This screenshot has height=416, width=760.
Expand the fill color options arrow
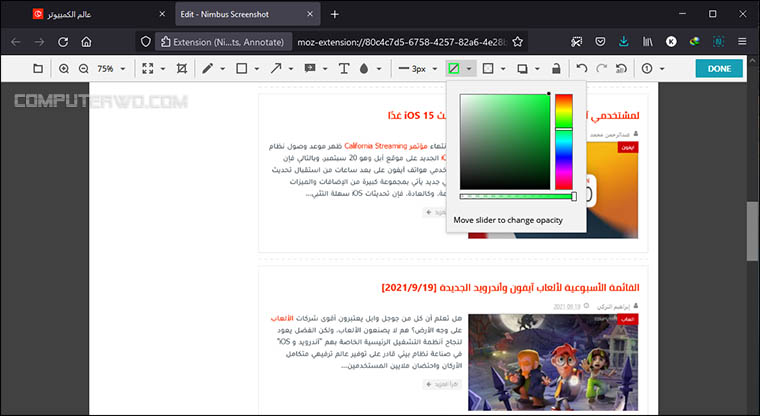pyautogui.click(x=503, y=69)
